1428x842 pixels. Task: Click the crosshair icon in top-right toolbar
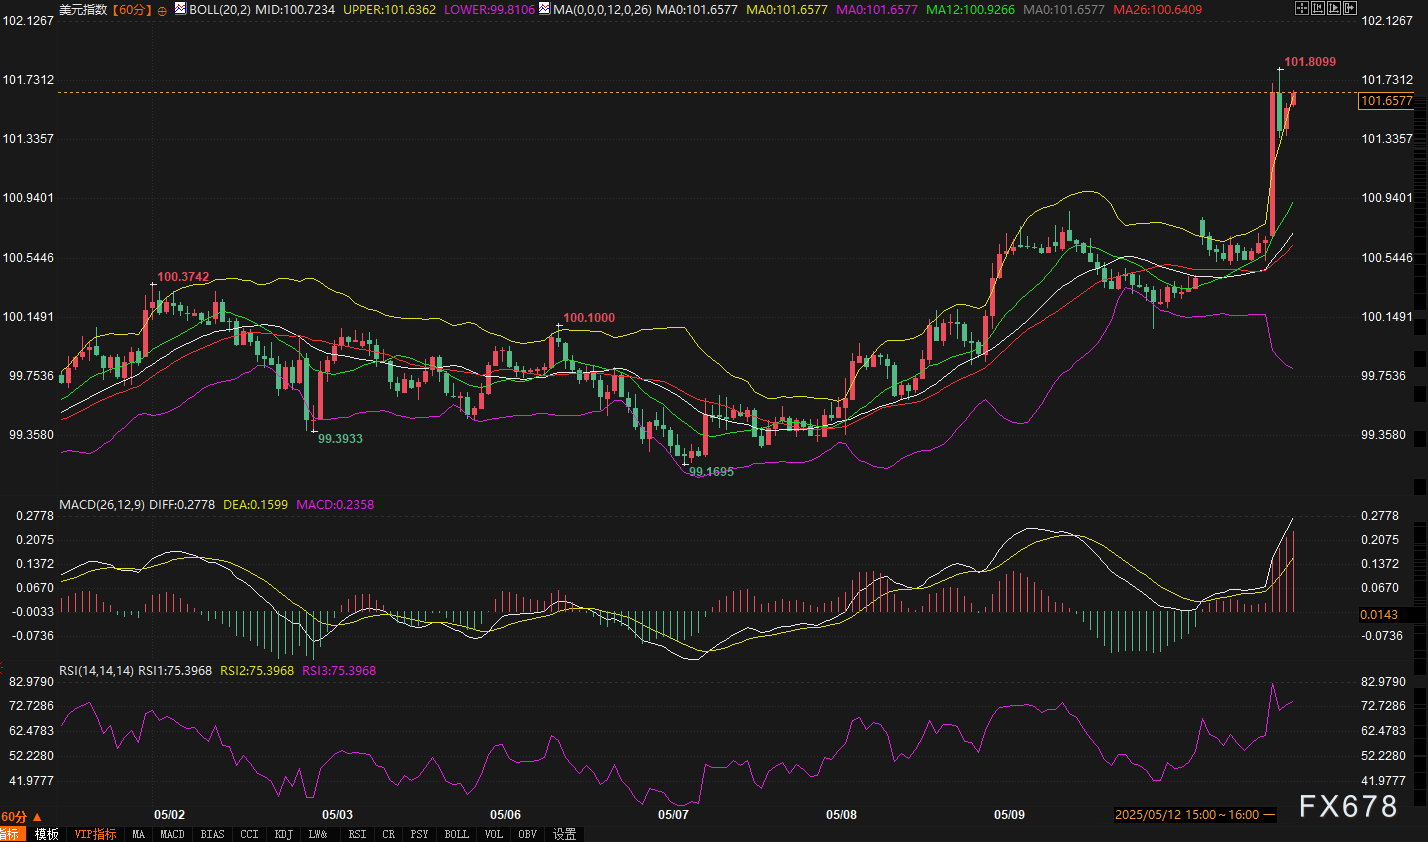click(x=1302, y=8)
